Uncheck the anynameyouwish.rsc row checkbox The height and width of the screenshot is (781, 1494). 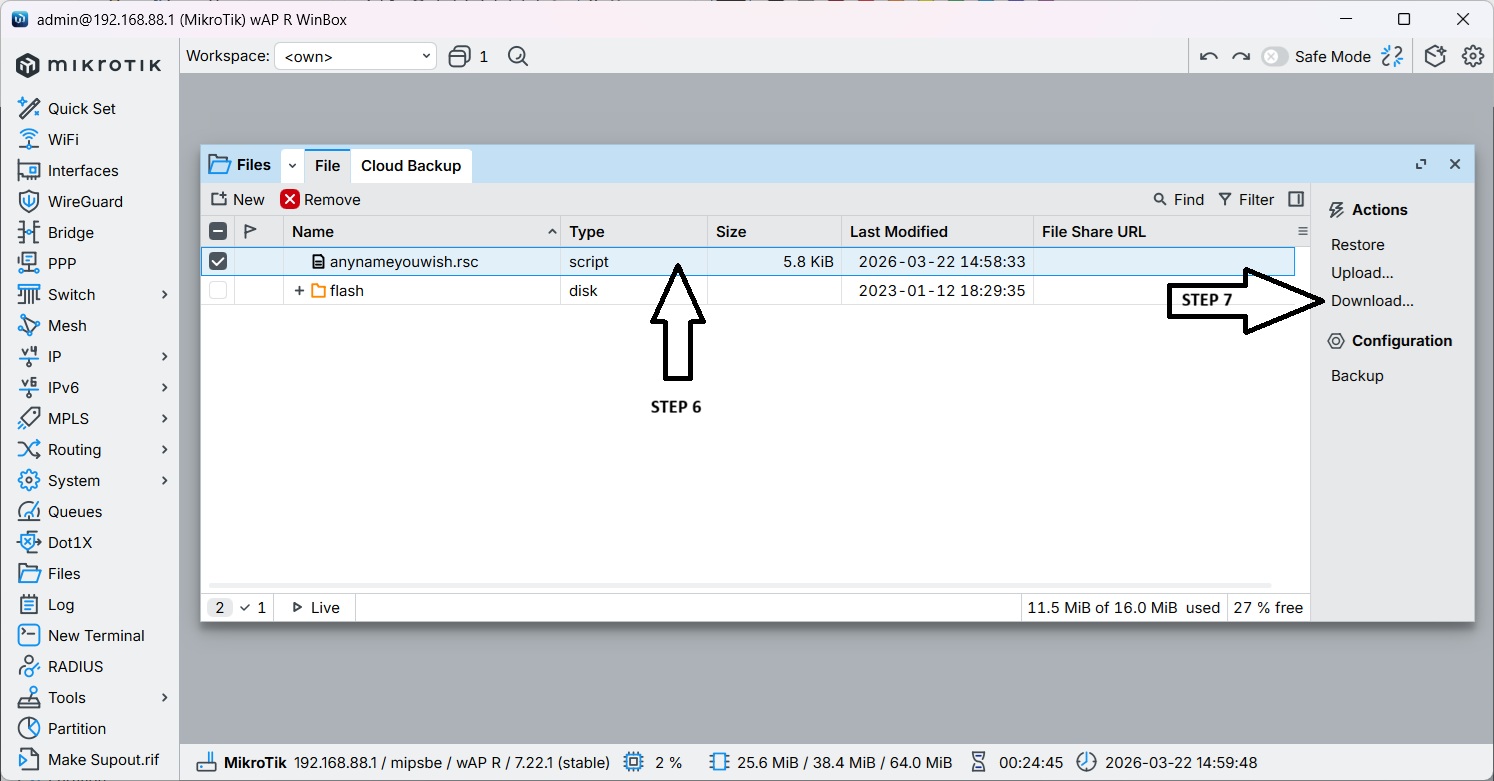tap(218, 261)
